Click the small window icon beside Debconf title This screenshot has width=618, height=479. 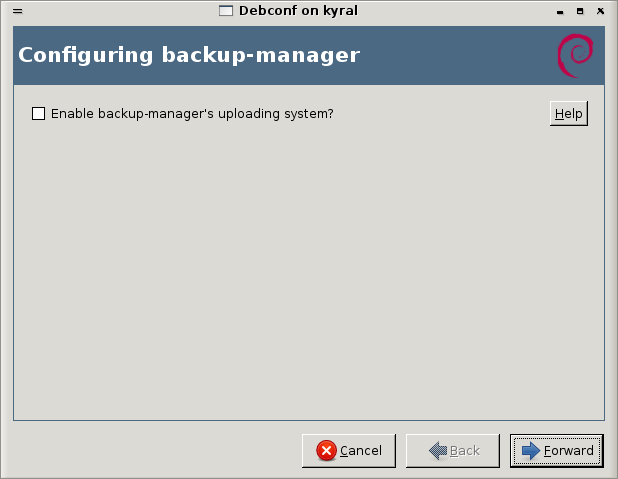coord(226,11)
